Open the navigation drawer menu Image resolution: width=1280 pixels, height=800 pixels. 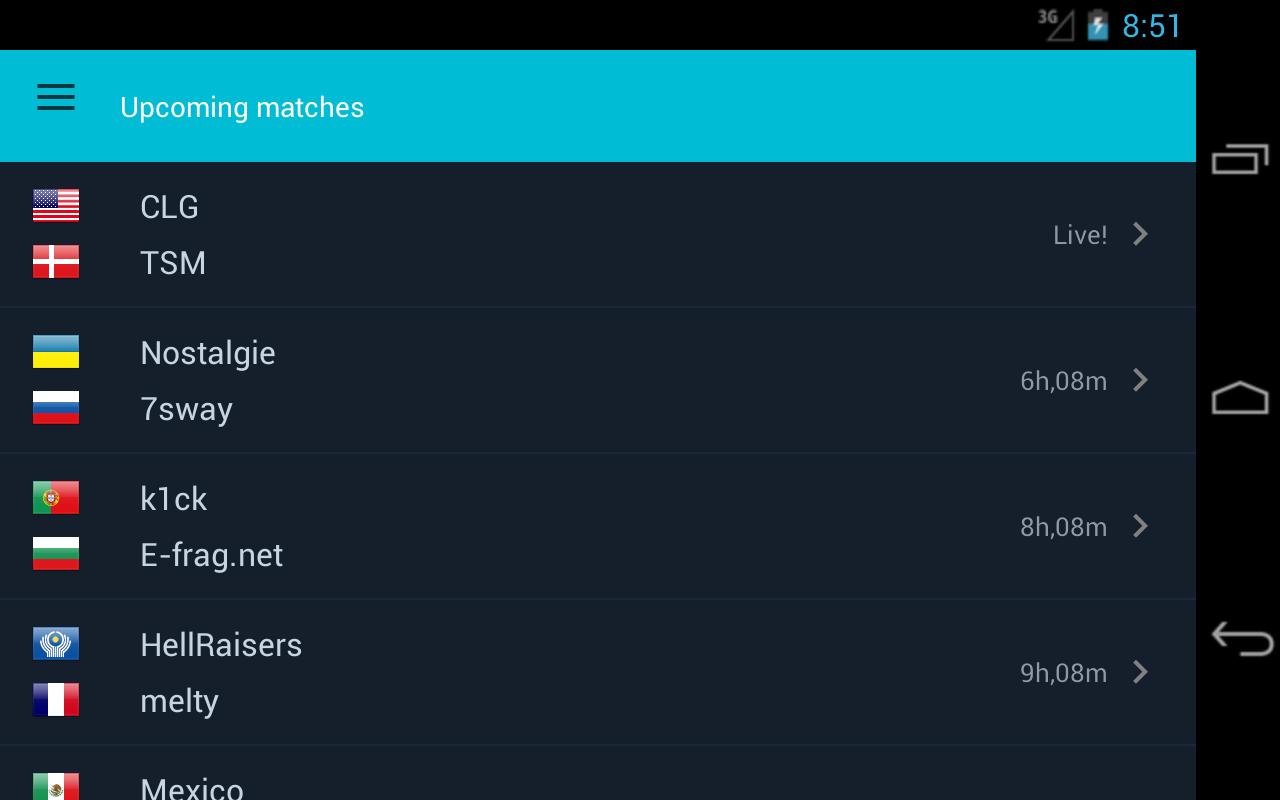[55, 97]
